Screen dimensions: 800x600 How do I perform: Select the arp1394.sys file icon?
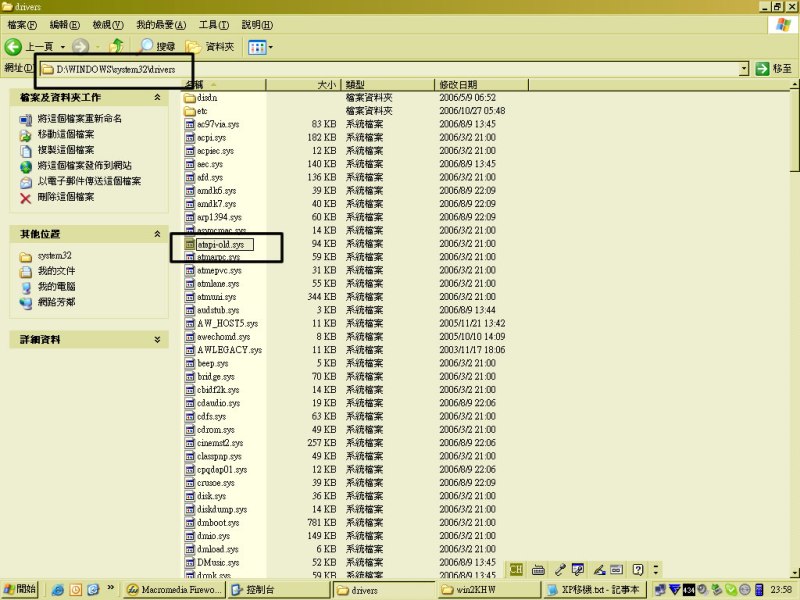pos(190,217)
